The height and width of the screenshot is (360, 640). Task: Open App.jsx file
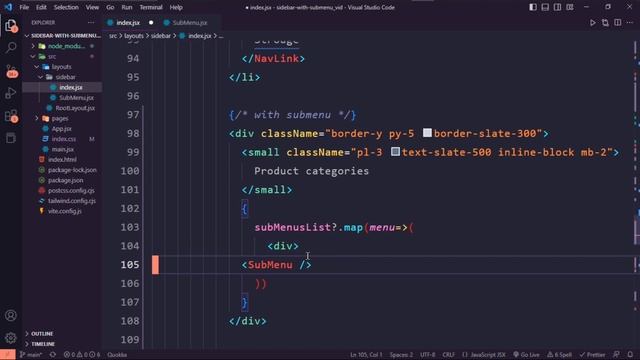click(x=61, y=129)
